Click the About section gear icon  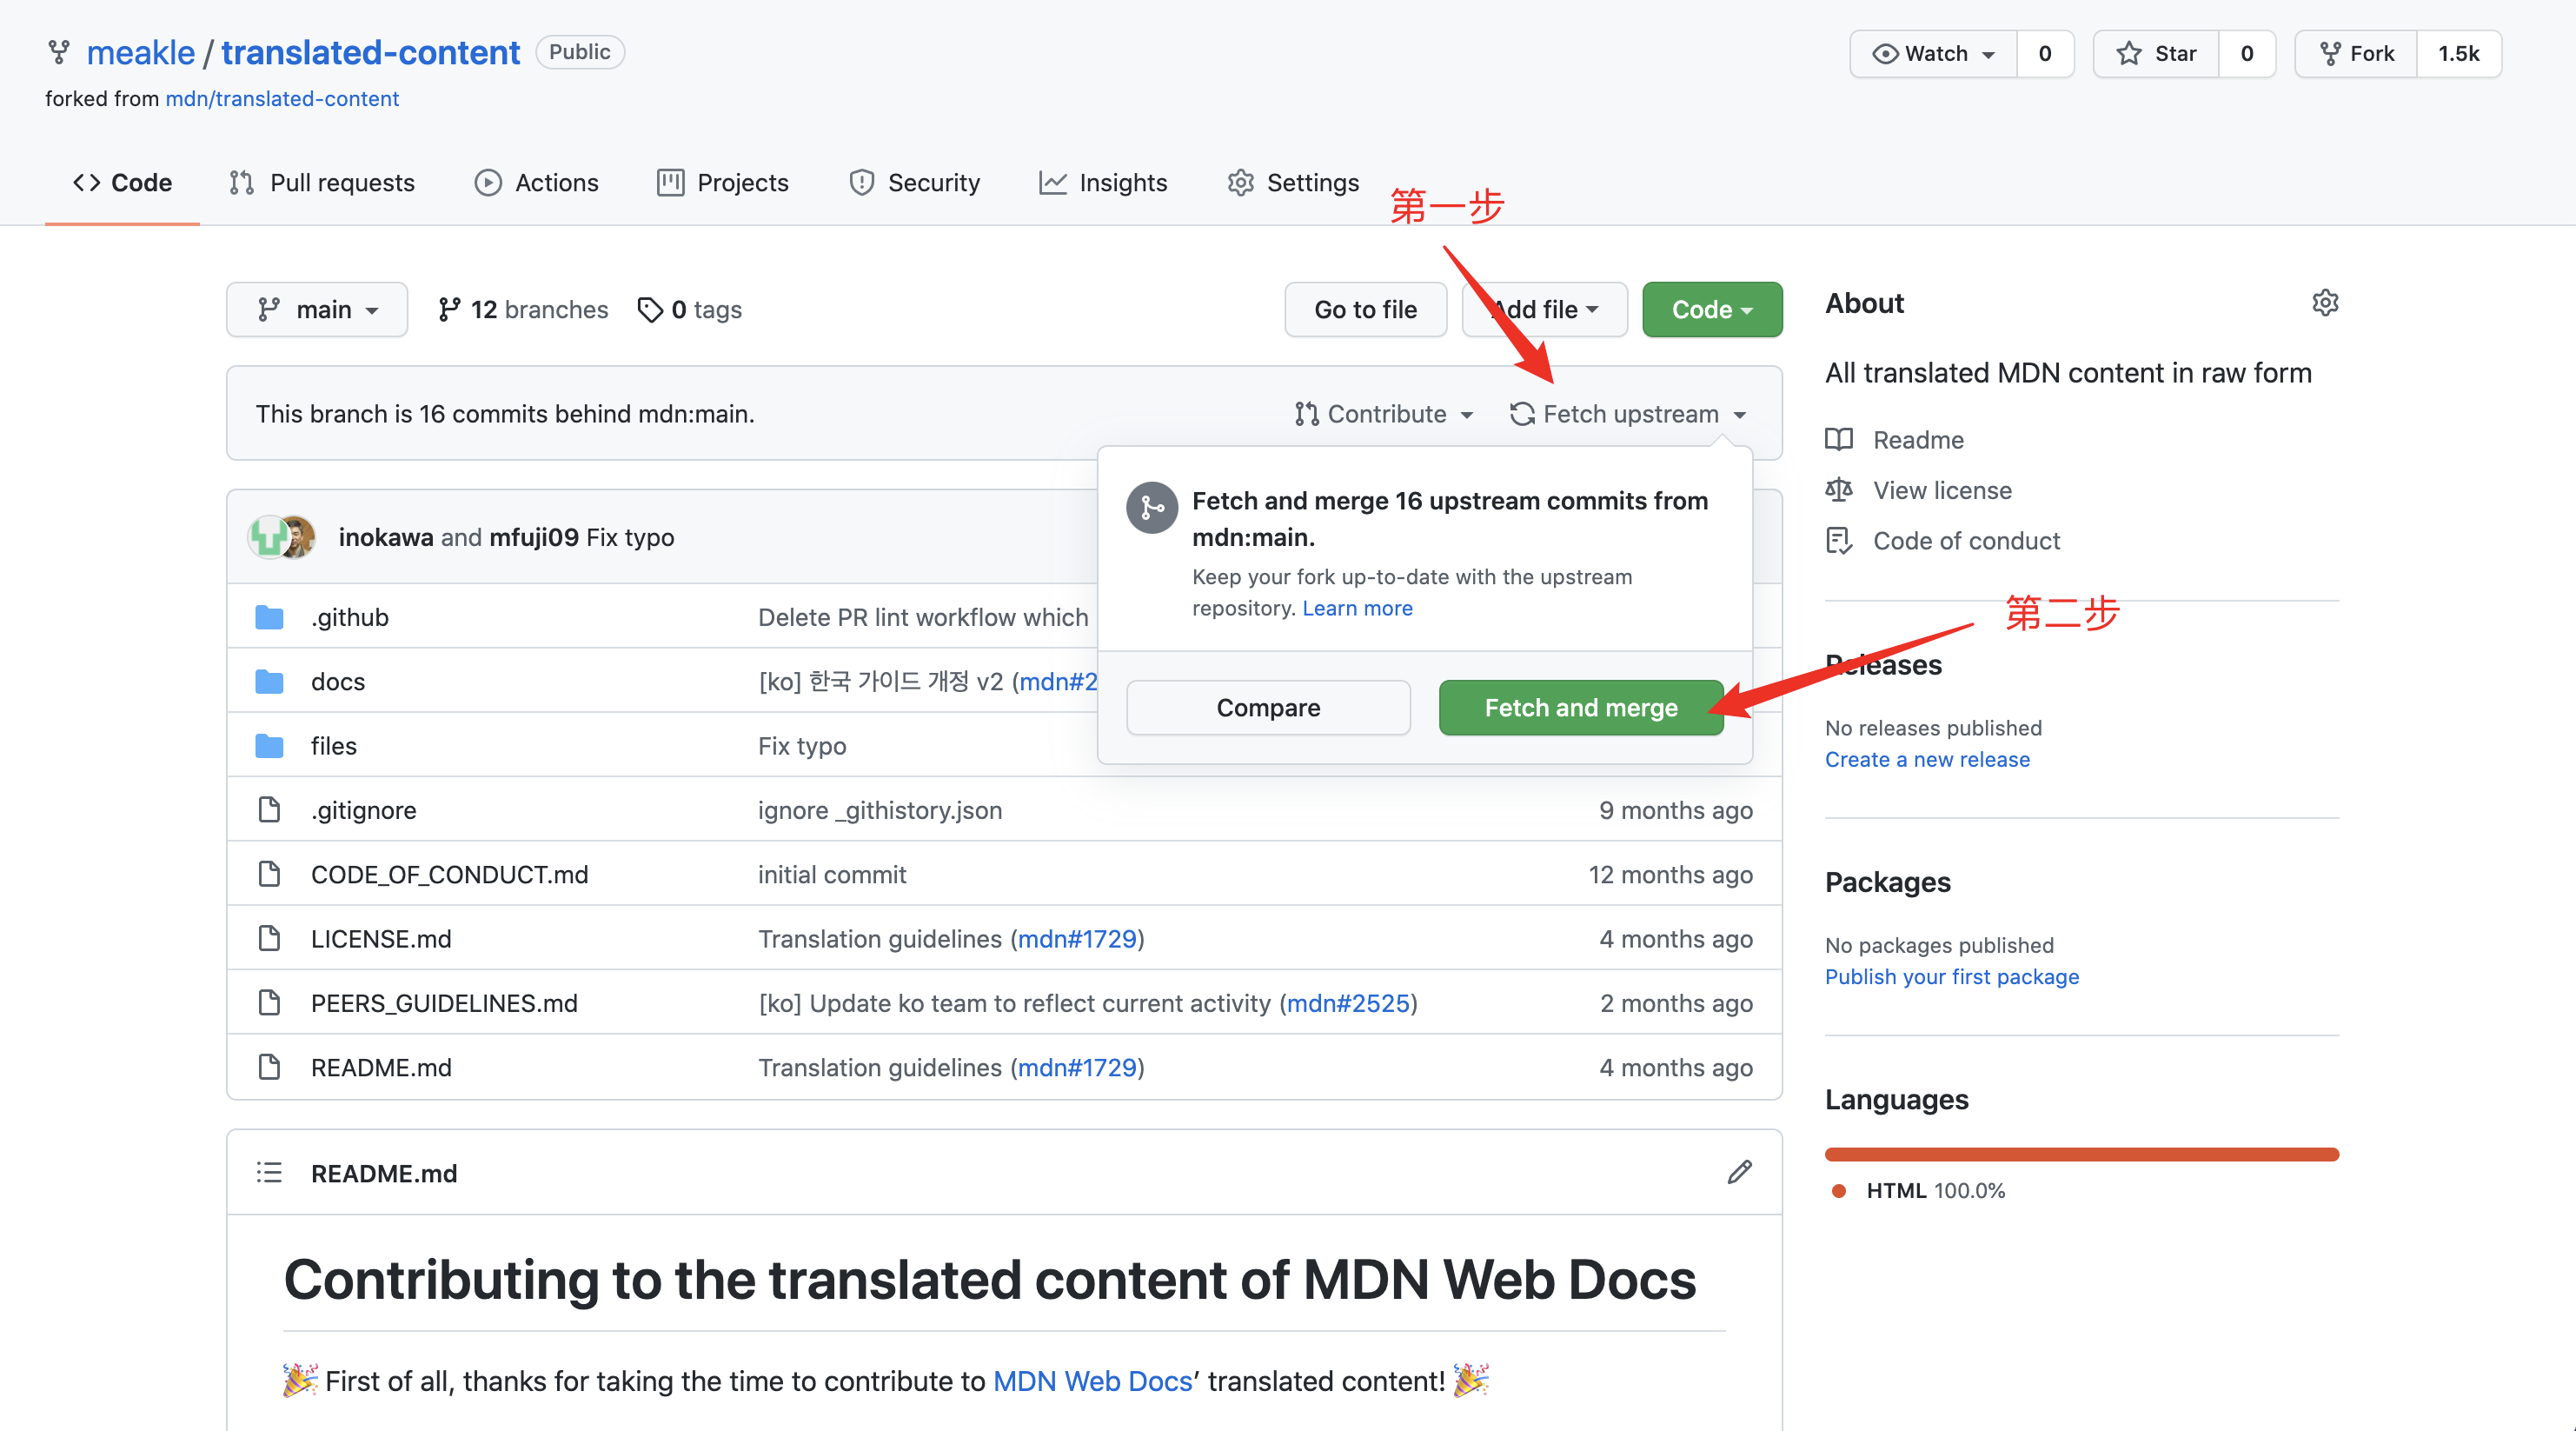coord(2325,303)
